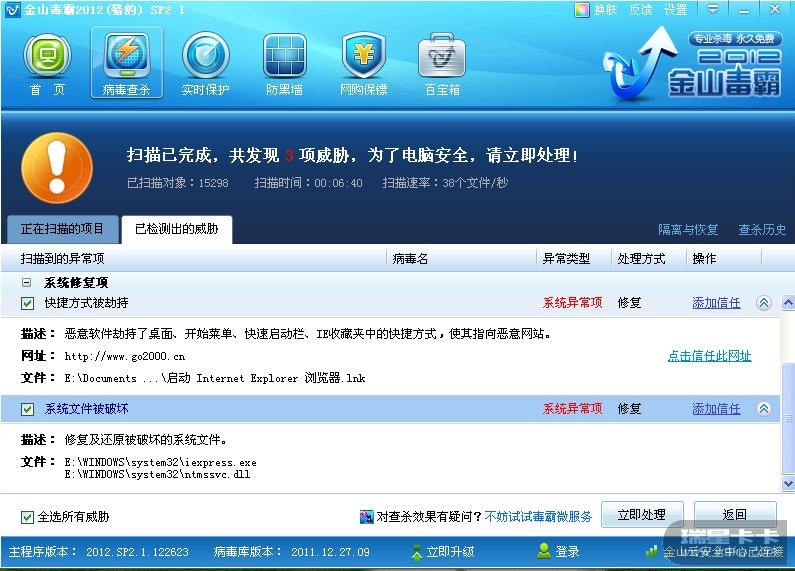Open 网购保镖 shopping guard icon
The height and width of the screenshot is (571, 795).
pos(364,63)
